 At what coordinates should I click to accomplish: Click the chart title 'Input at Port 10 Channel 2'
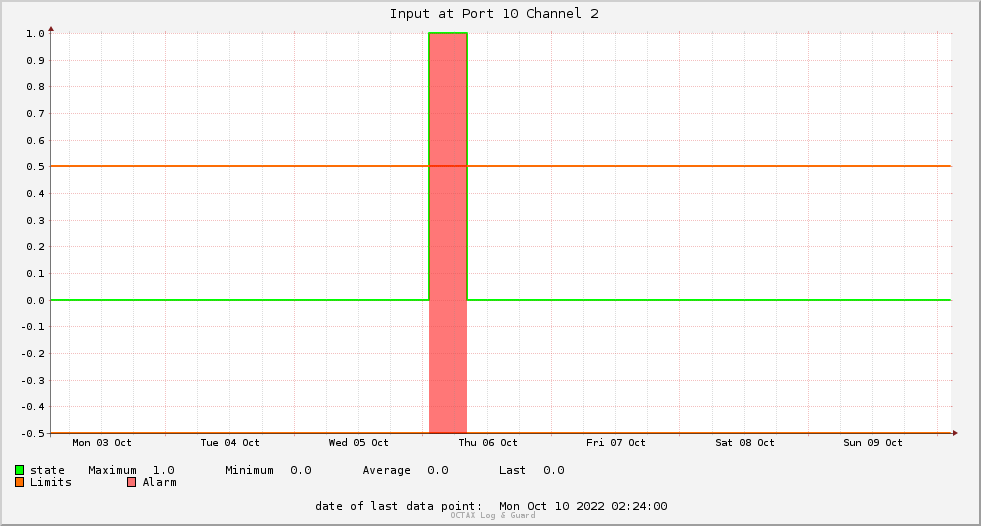(494, 14)
